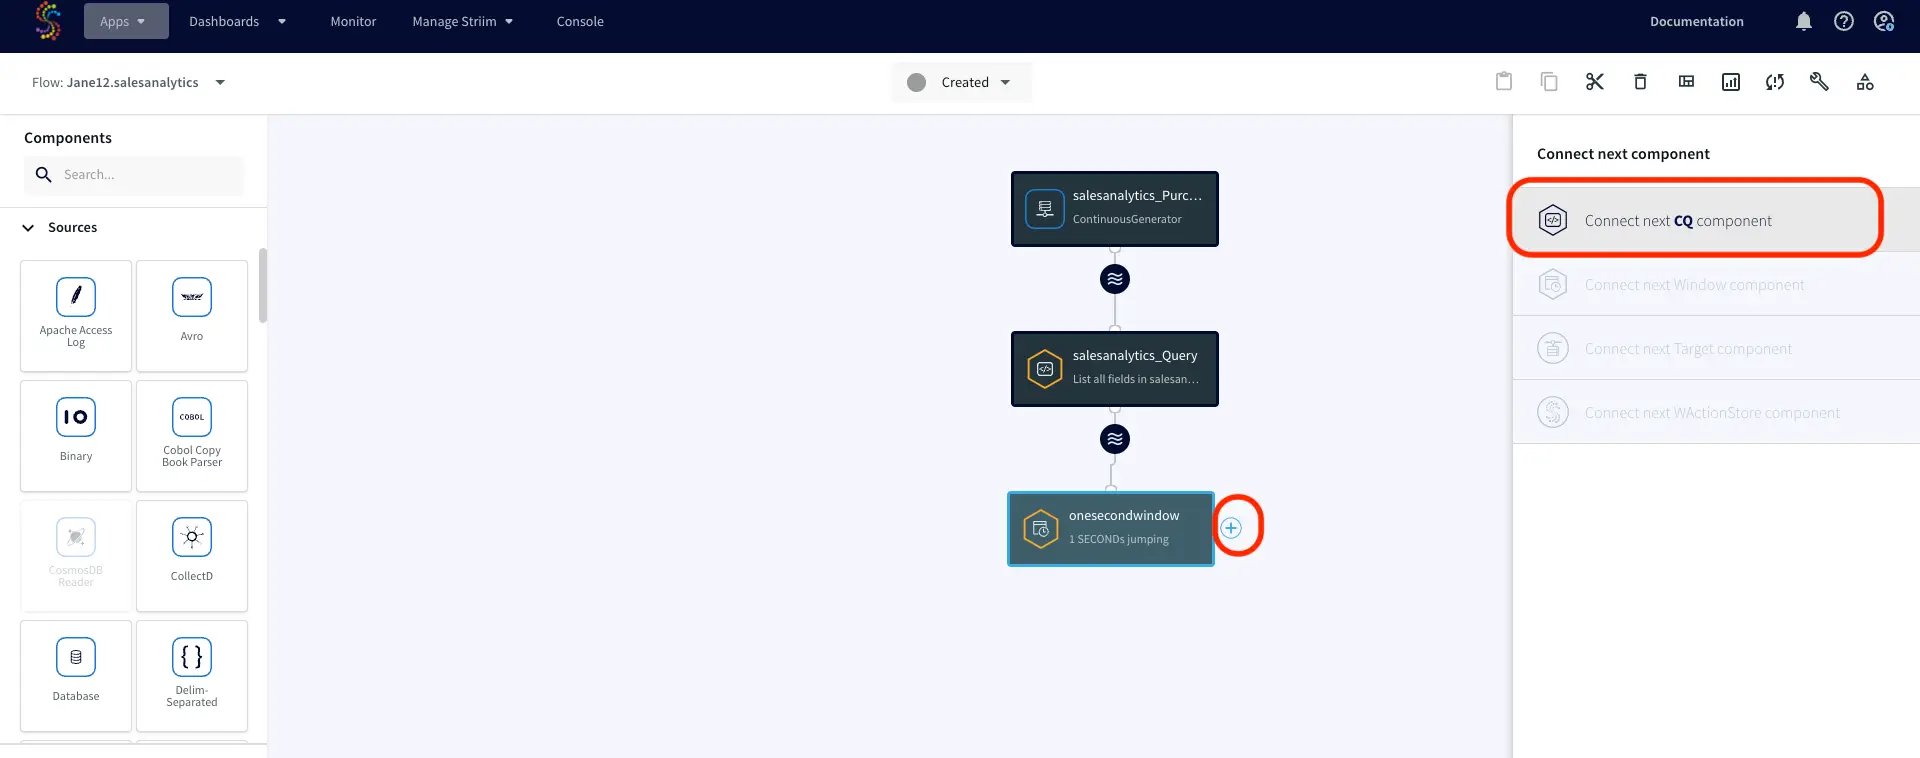Select the Cobol Copy Book Parser source
Screen dimensions: 1920x758
coord(192,435)
